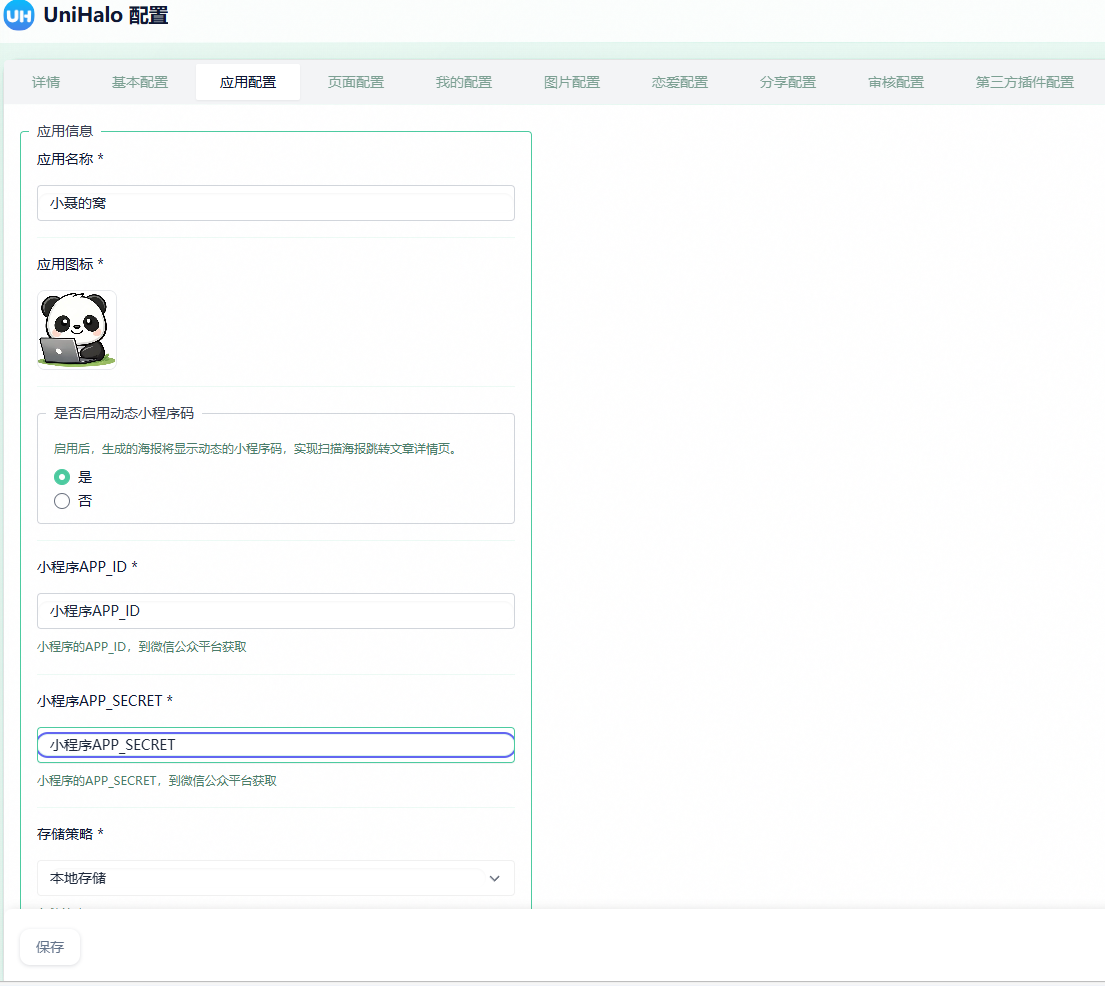Image resolution: width=1105 pixels, height=986 pixels.
Task: Focus the 小程序APP_SECRET input field
Action: pos(275,744)
